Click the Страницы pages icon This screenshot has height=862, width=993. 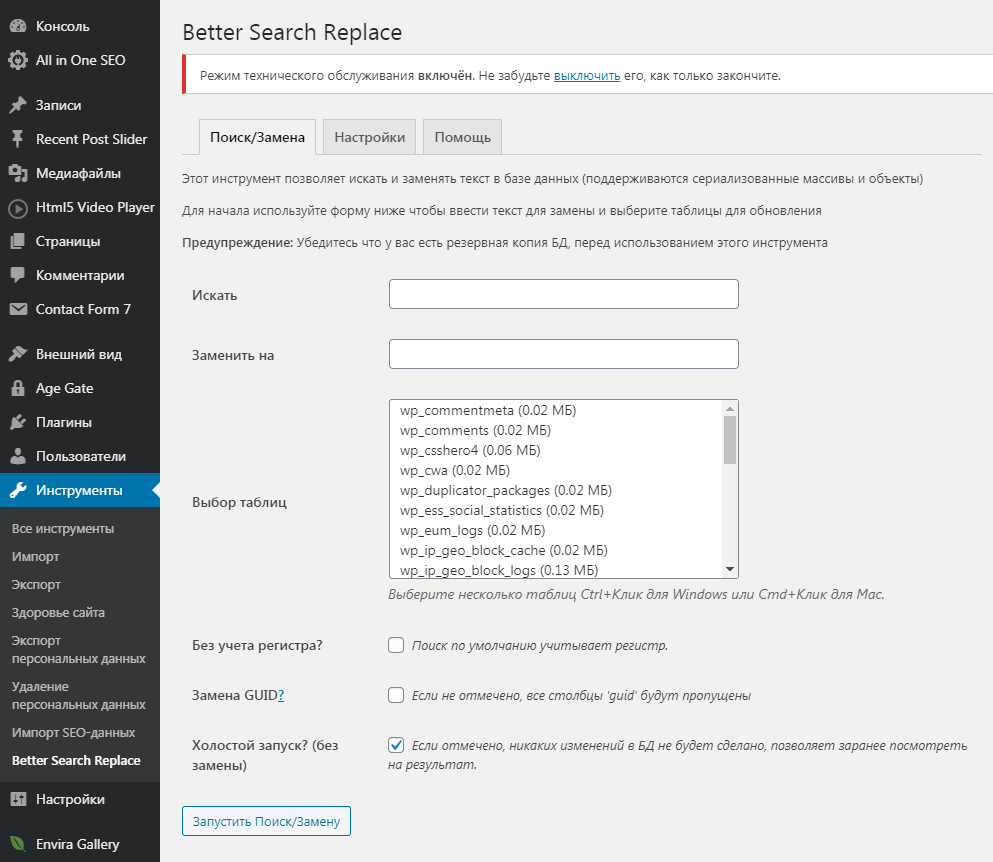(18, 241)
